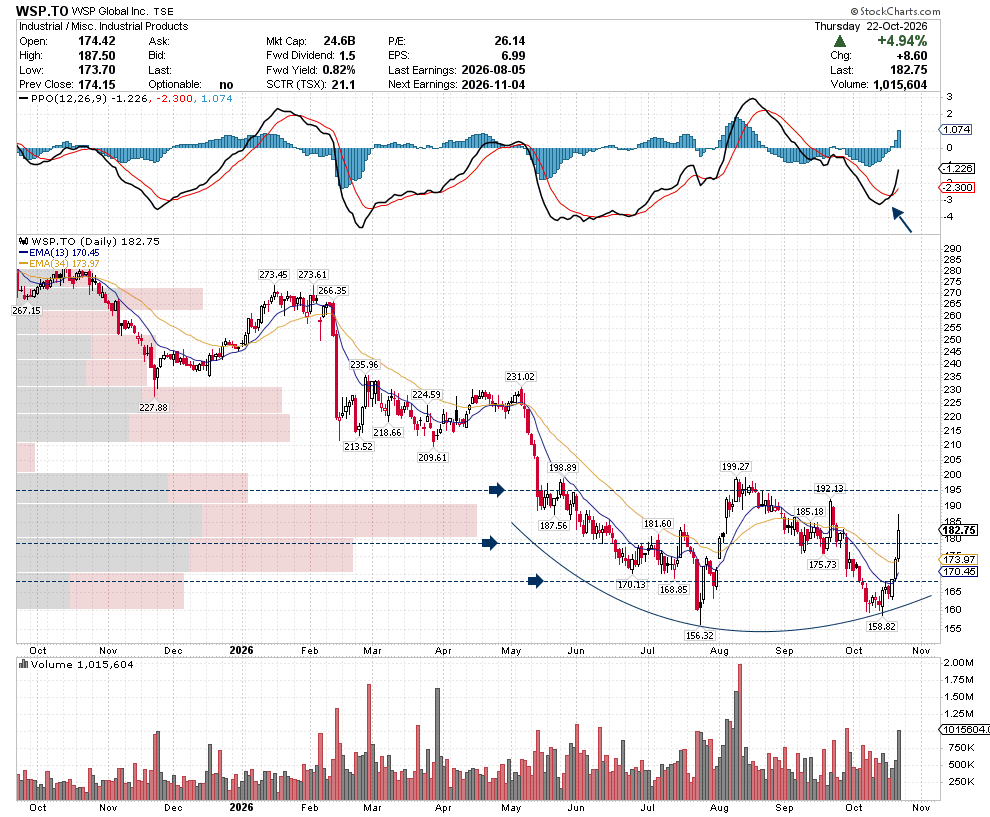
Task: Click the Prev Close value 174.15
Action: coord(97,85)
